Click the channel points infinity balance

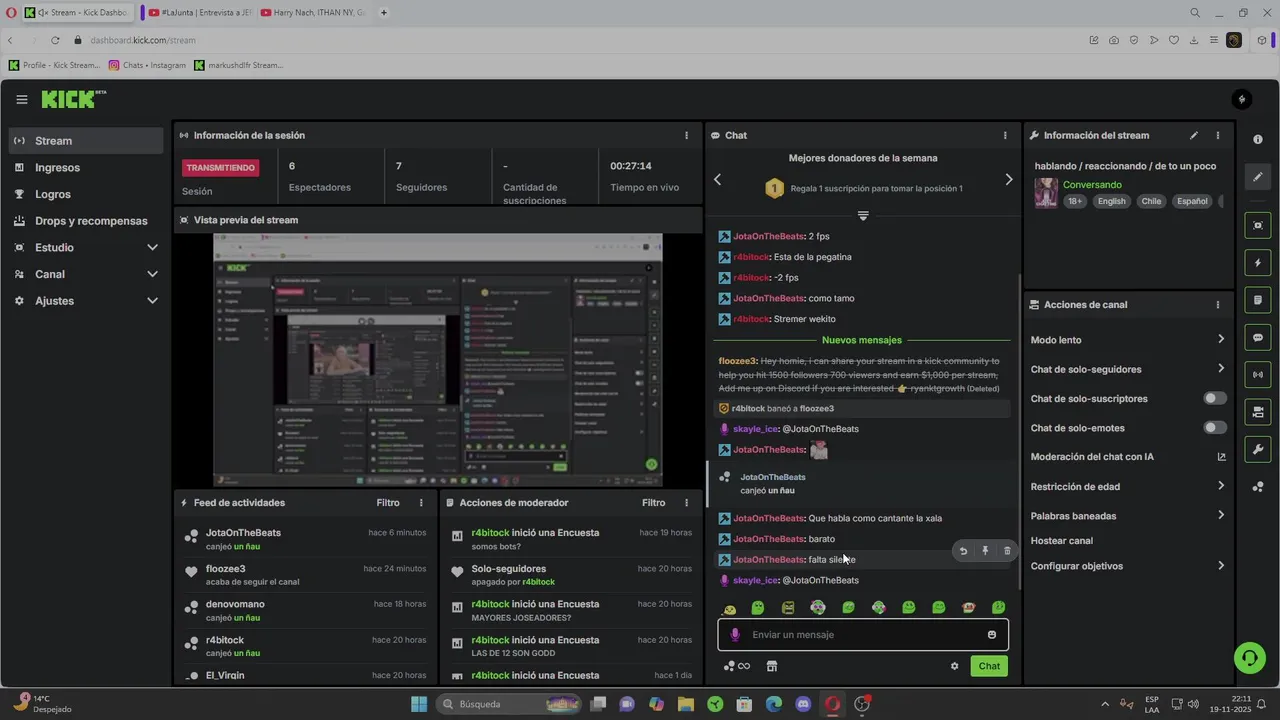737,666
